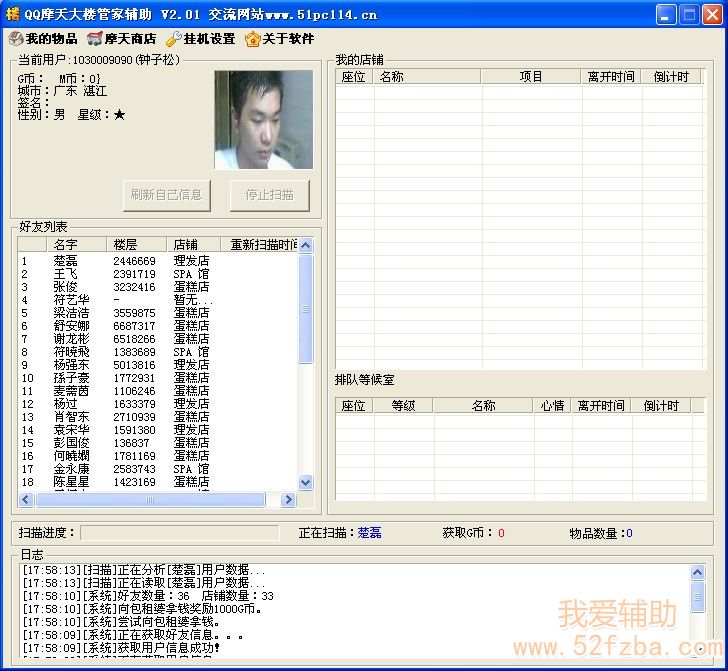Click the 物品数量 value 0
728x671 pixels.
point(630,533)
